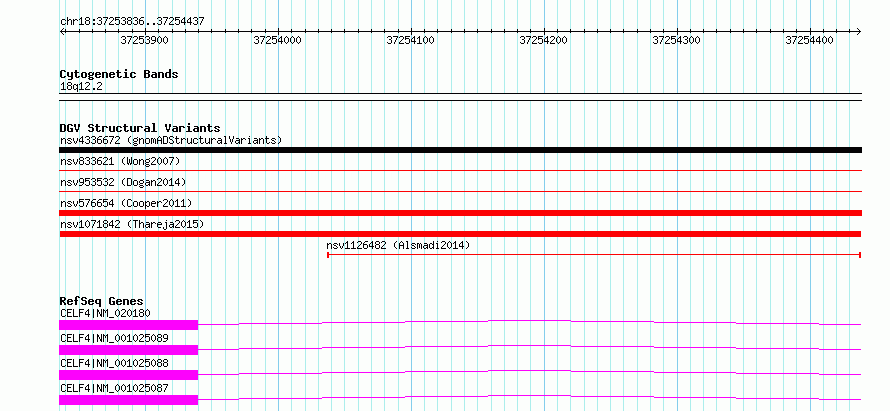Click the nsv953532 (Dogan2014) label

point(123,182)
